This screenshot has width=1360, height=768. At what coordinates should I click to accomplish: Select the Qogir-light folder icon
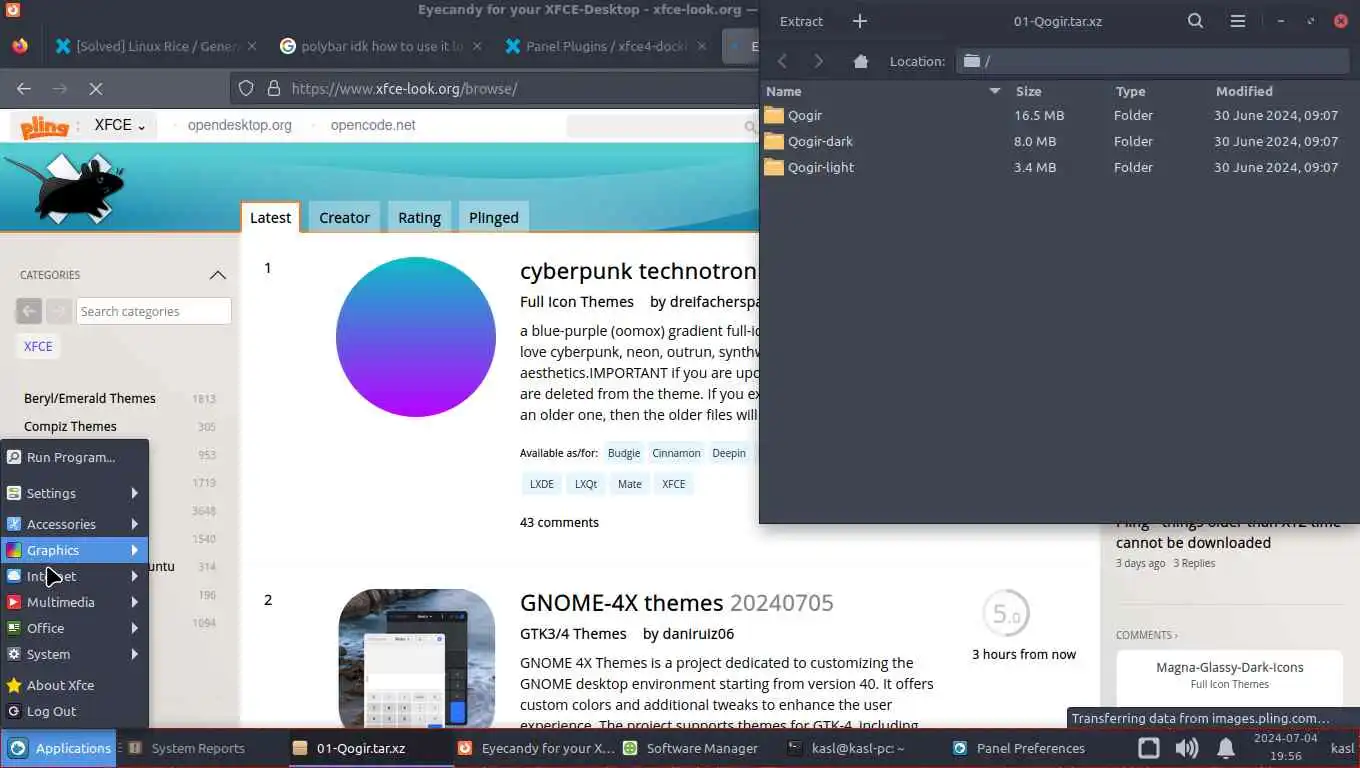(774, 167)
